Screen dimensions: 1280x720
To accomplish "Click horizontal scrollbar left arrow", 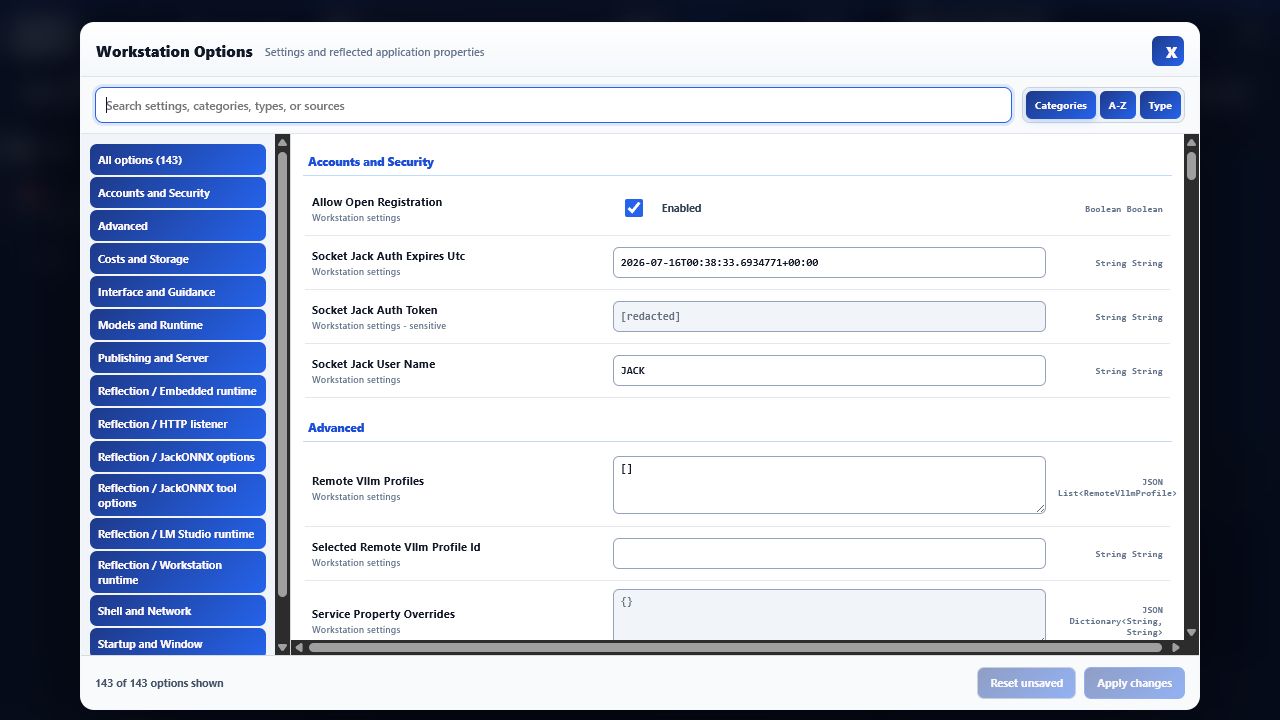I will (298, 648).
